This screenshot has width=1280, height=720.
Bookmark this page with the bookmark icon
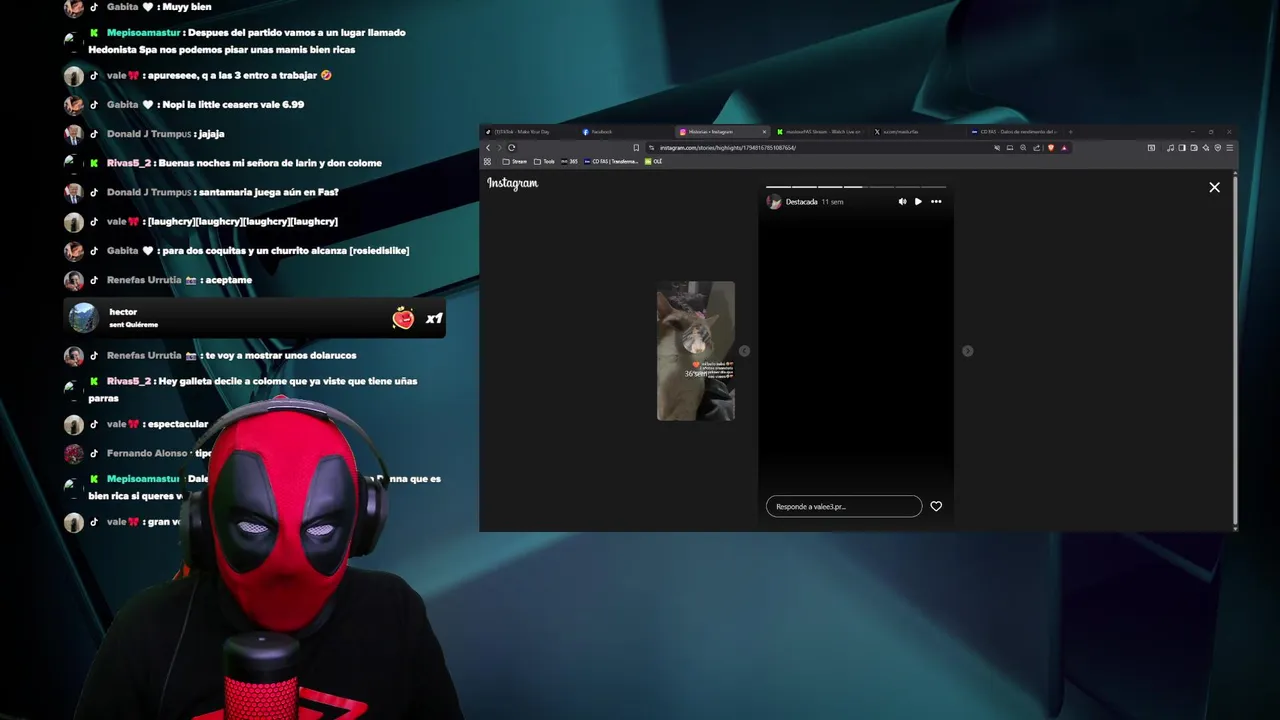point(636,148)
